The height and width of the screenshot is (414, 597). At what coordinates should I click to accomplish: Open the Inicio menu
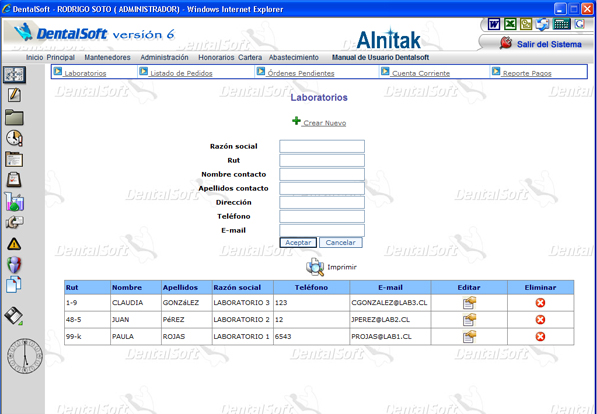point(34,58)
